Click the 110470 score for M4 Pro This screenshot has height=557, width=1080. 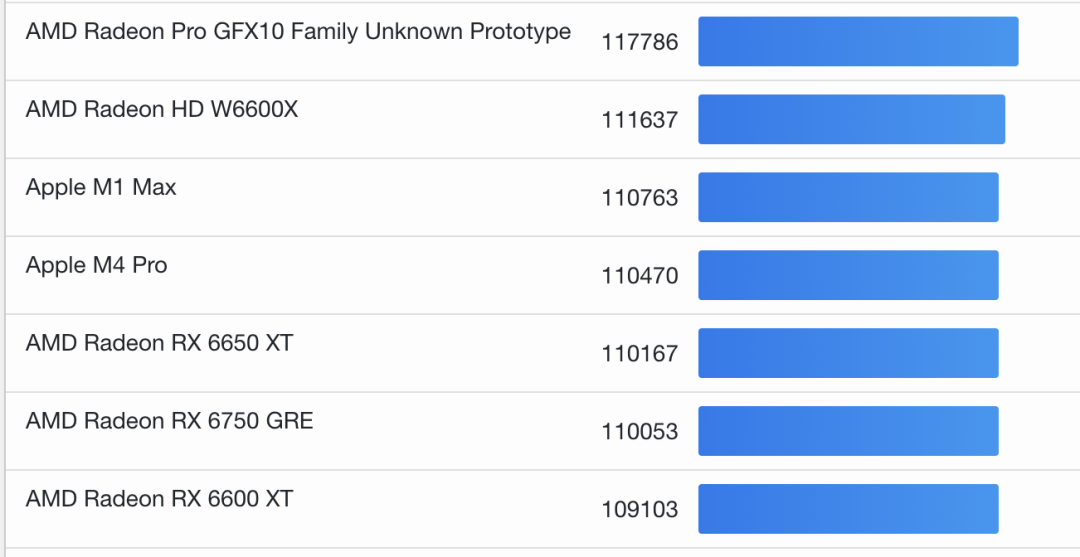(x=640, y=276)
